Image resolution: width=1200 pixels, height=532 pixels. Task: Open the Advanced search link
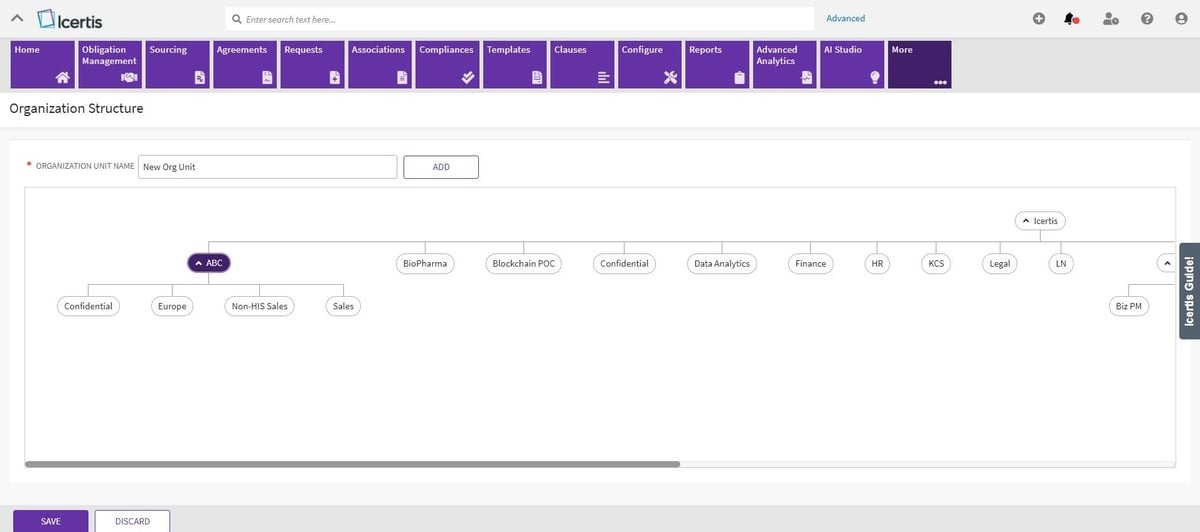pyautogui.click(x=846, y=18)
